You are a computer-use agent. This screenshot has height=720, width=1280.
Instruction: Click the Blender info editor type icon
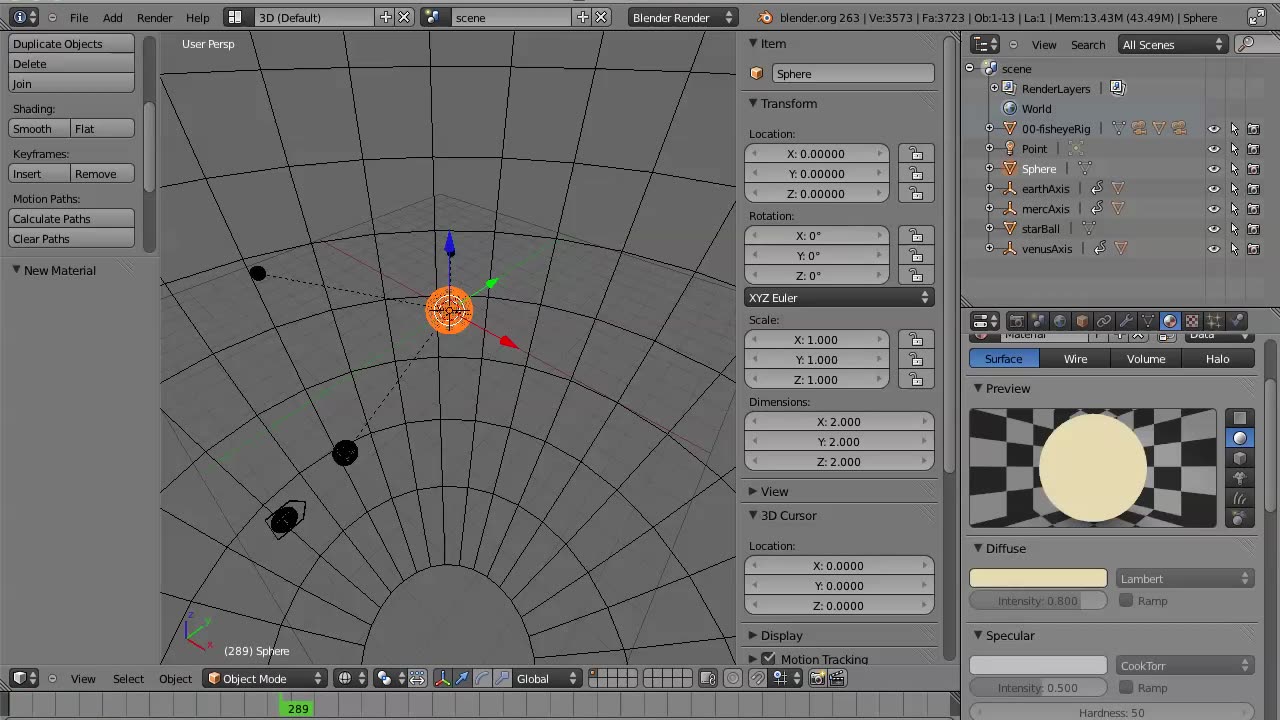tap(25, 17)
